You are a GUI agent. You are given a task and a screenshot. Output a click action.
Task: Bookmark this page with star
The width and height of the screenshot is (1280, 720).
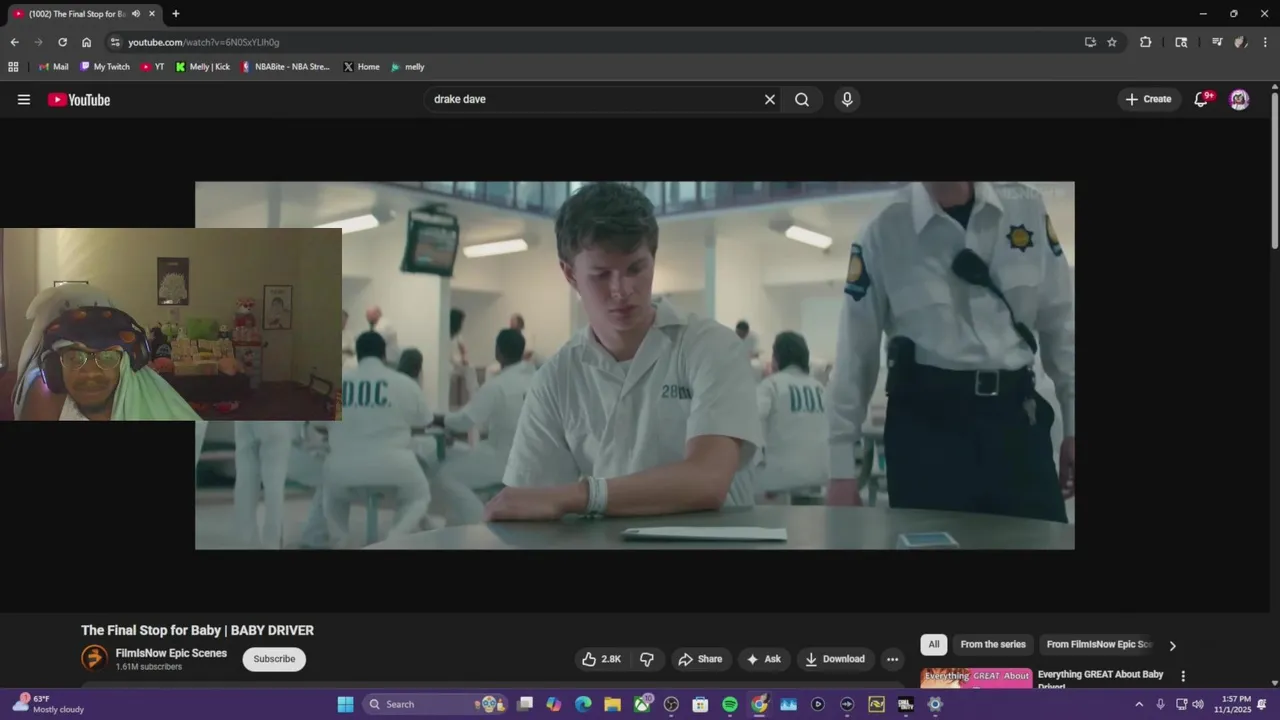pyautogui.click(x=1112, y=42)
